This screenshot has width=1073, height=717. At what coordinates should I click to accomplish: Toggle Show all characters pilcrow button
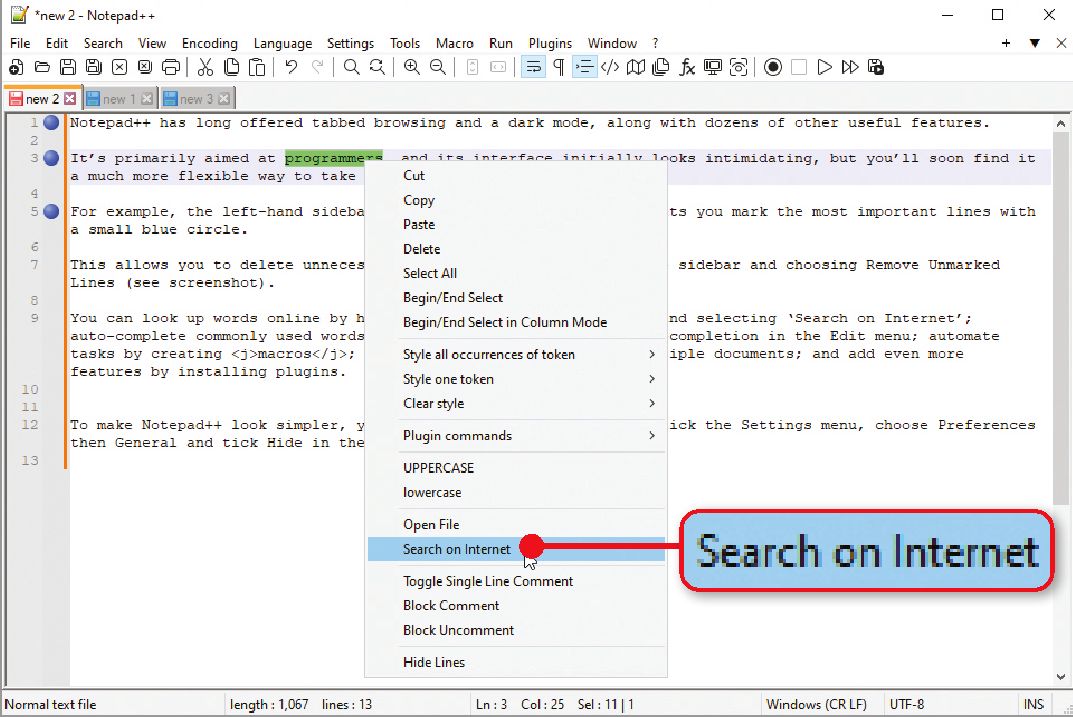(559, 67)
